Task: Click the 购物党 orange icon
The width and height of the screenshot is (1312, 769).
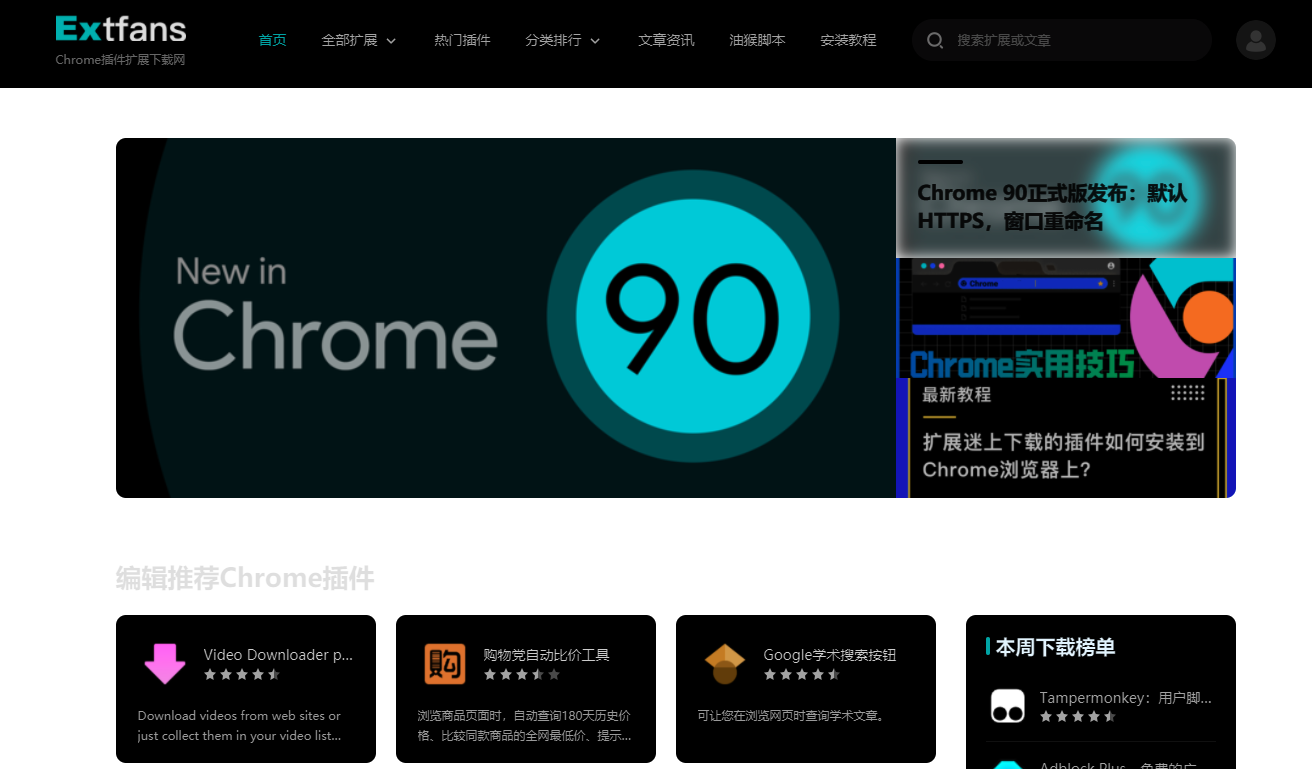Action: pos(445,663)
